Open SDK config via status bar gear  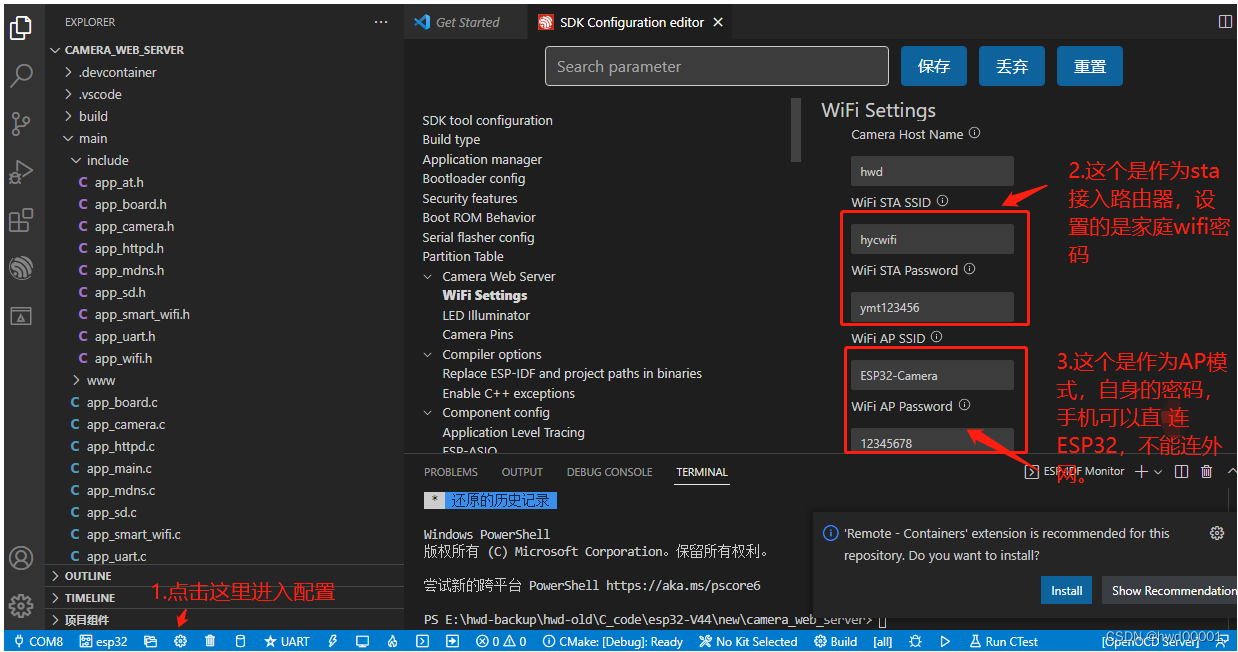tap(181, 642)
